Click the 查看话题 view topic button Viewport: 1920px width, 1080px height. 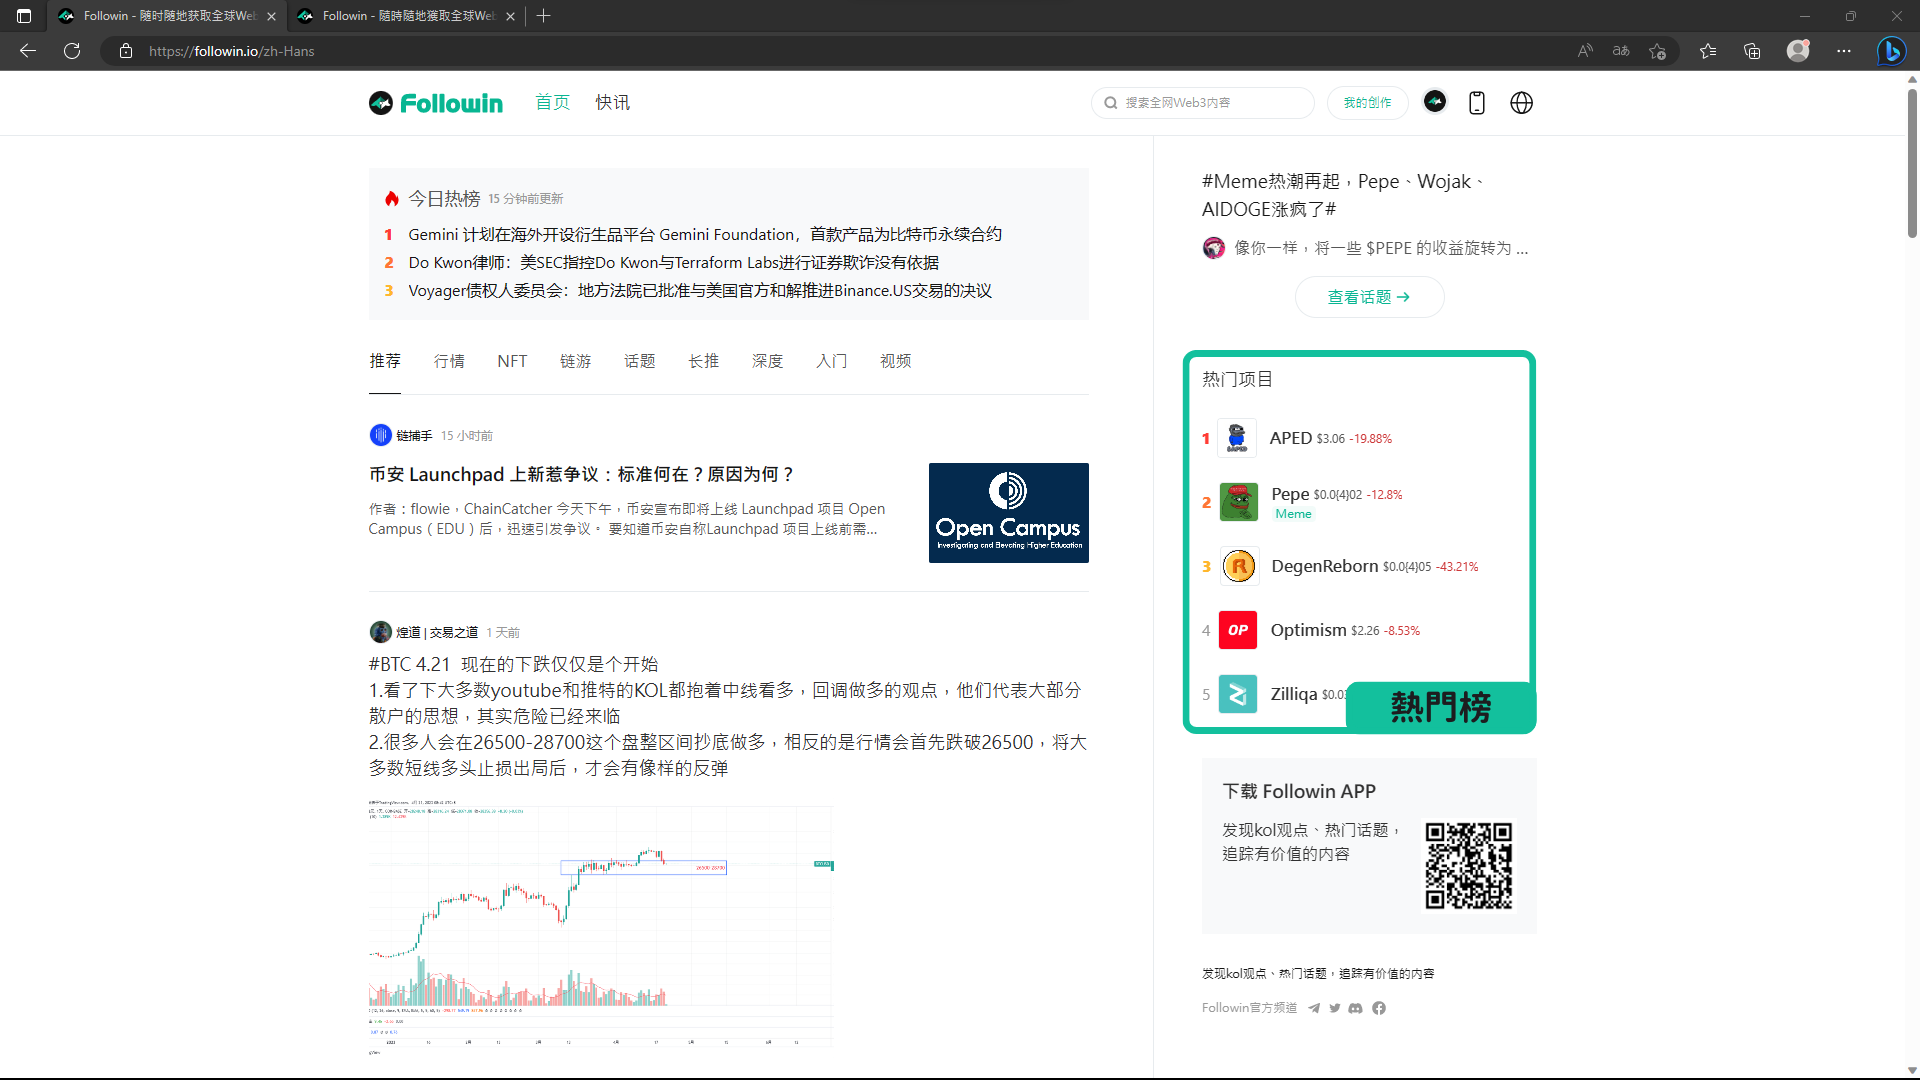(x=1368, y=297)
